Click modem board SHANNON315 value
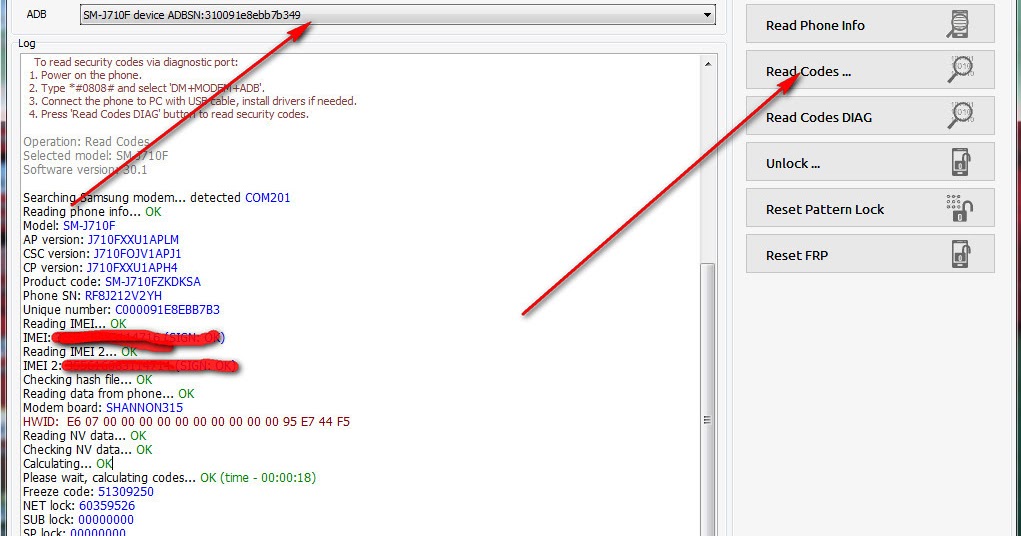This screenshot has height=536, width=1021. point(145,408)
